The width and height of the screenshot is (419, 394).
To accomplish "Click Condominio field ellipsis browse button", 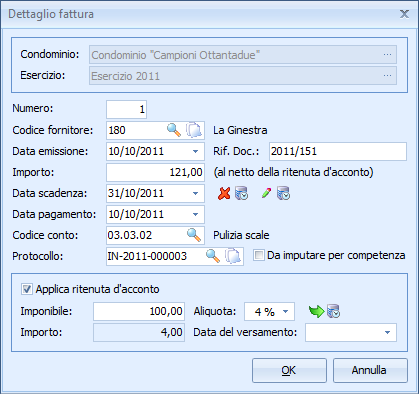I will (387, 55).
